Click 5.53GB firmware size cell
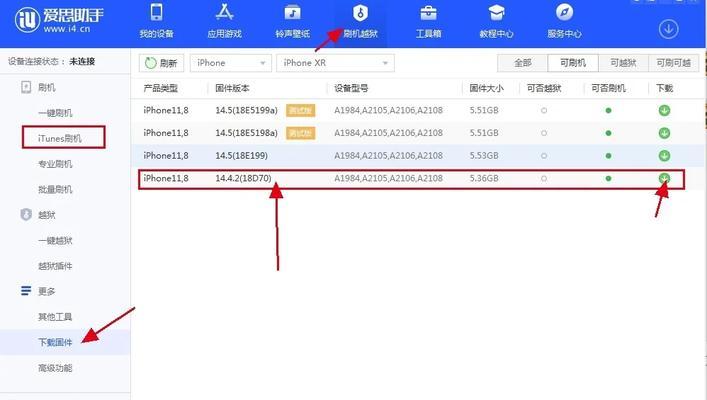 click(x=484, y=156)
